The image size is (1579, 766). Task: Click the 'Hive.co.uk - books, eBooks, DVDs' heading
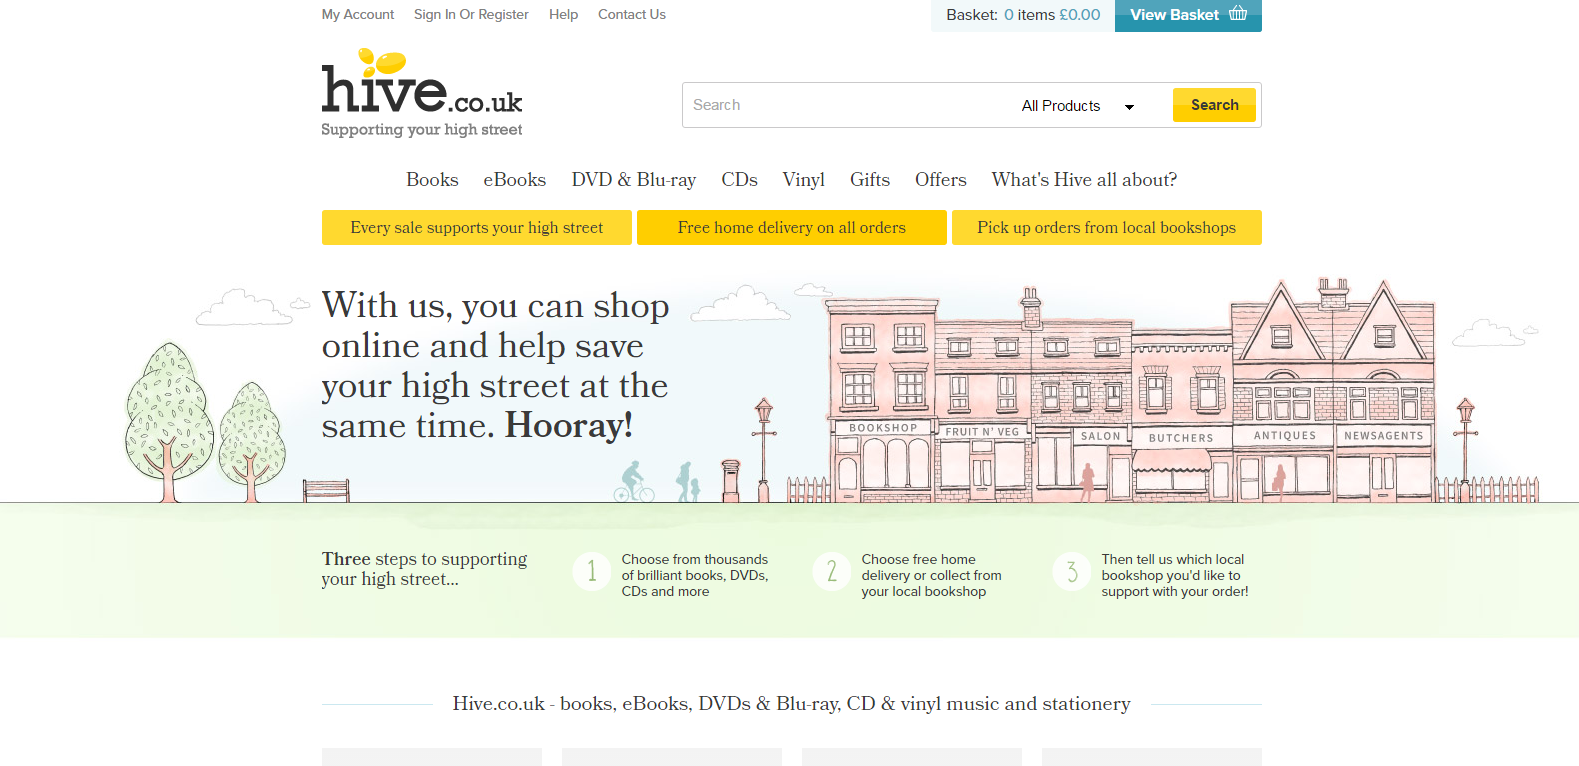click(791, 704)
